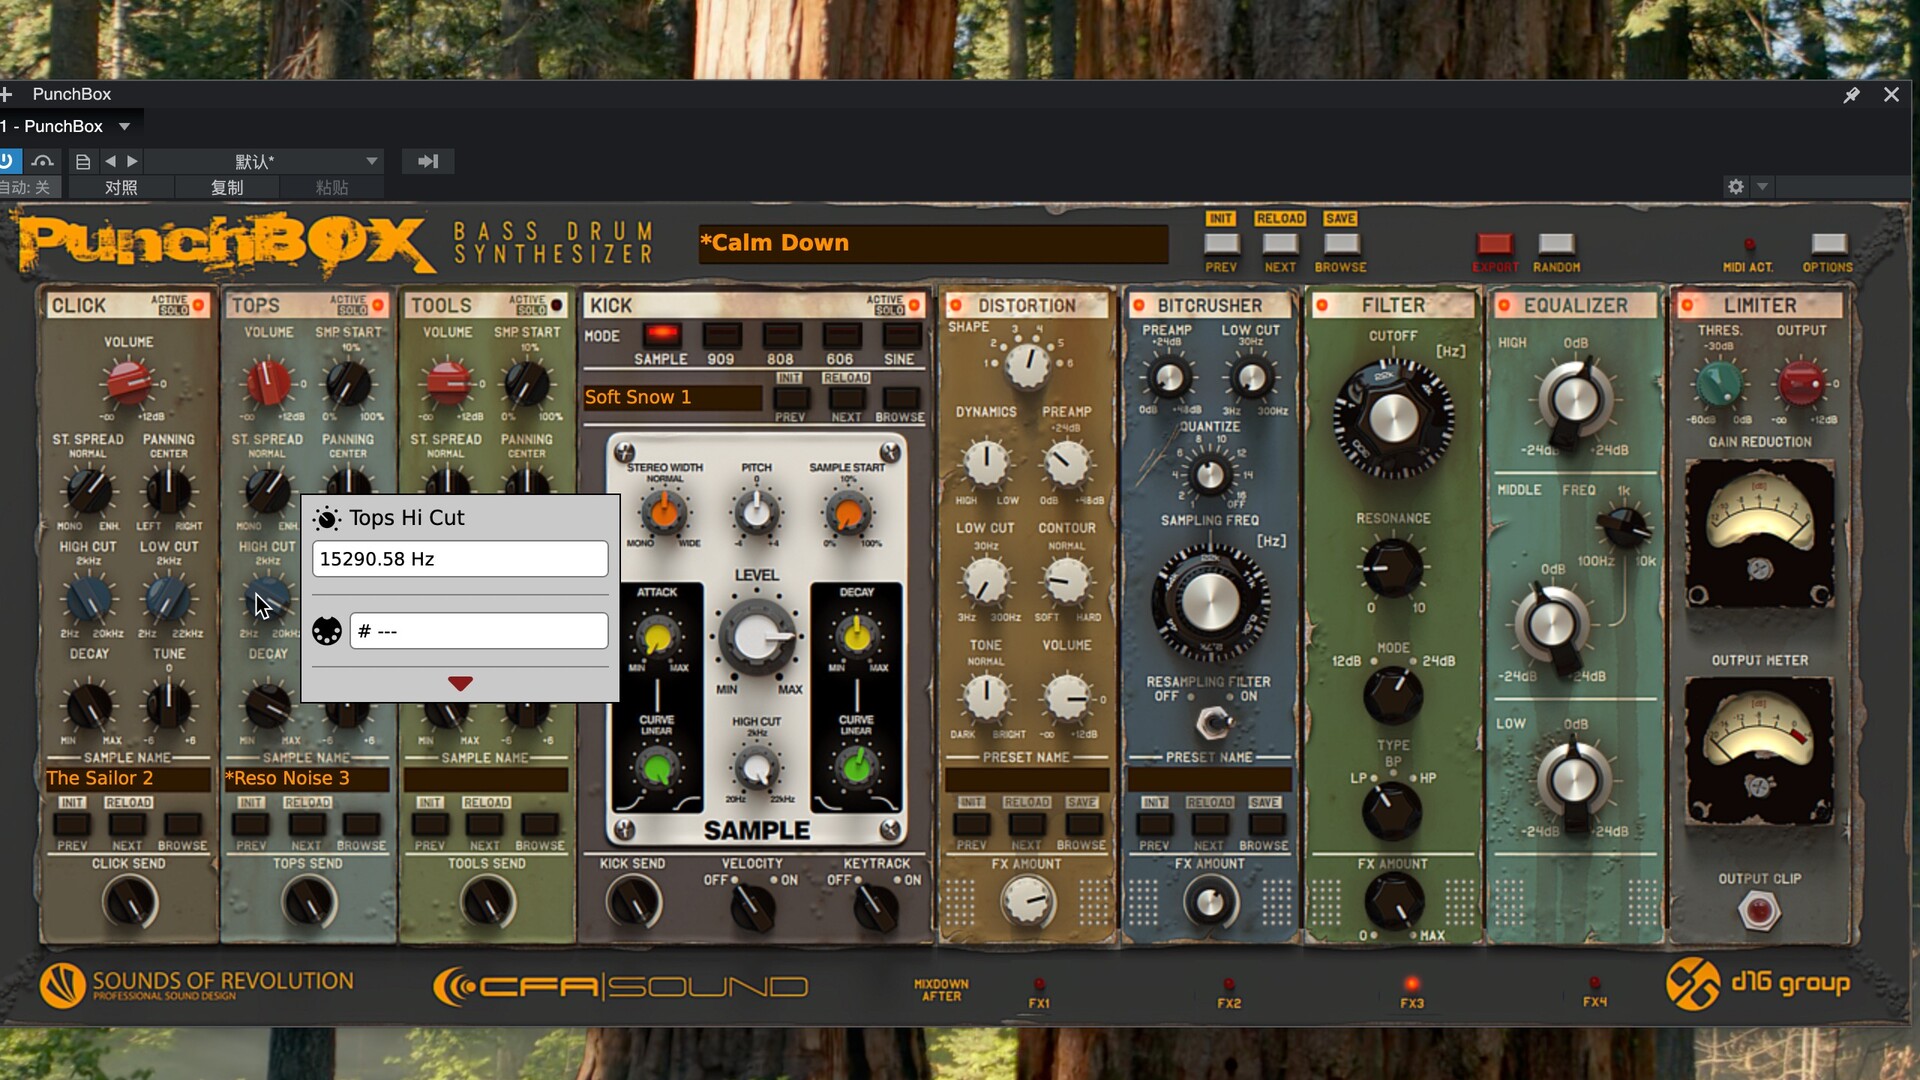Click the MIDI connector icon in popup
Image resolution: width=1920 pixels, height=1080 pixels.
[327, 631]
